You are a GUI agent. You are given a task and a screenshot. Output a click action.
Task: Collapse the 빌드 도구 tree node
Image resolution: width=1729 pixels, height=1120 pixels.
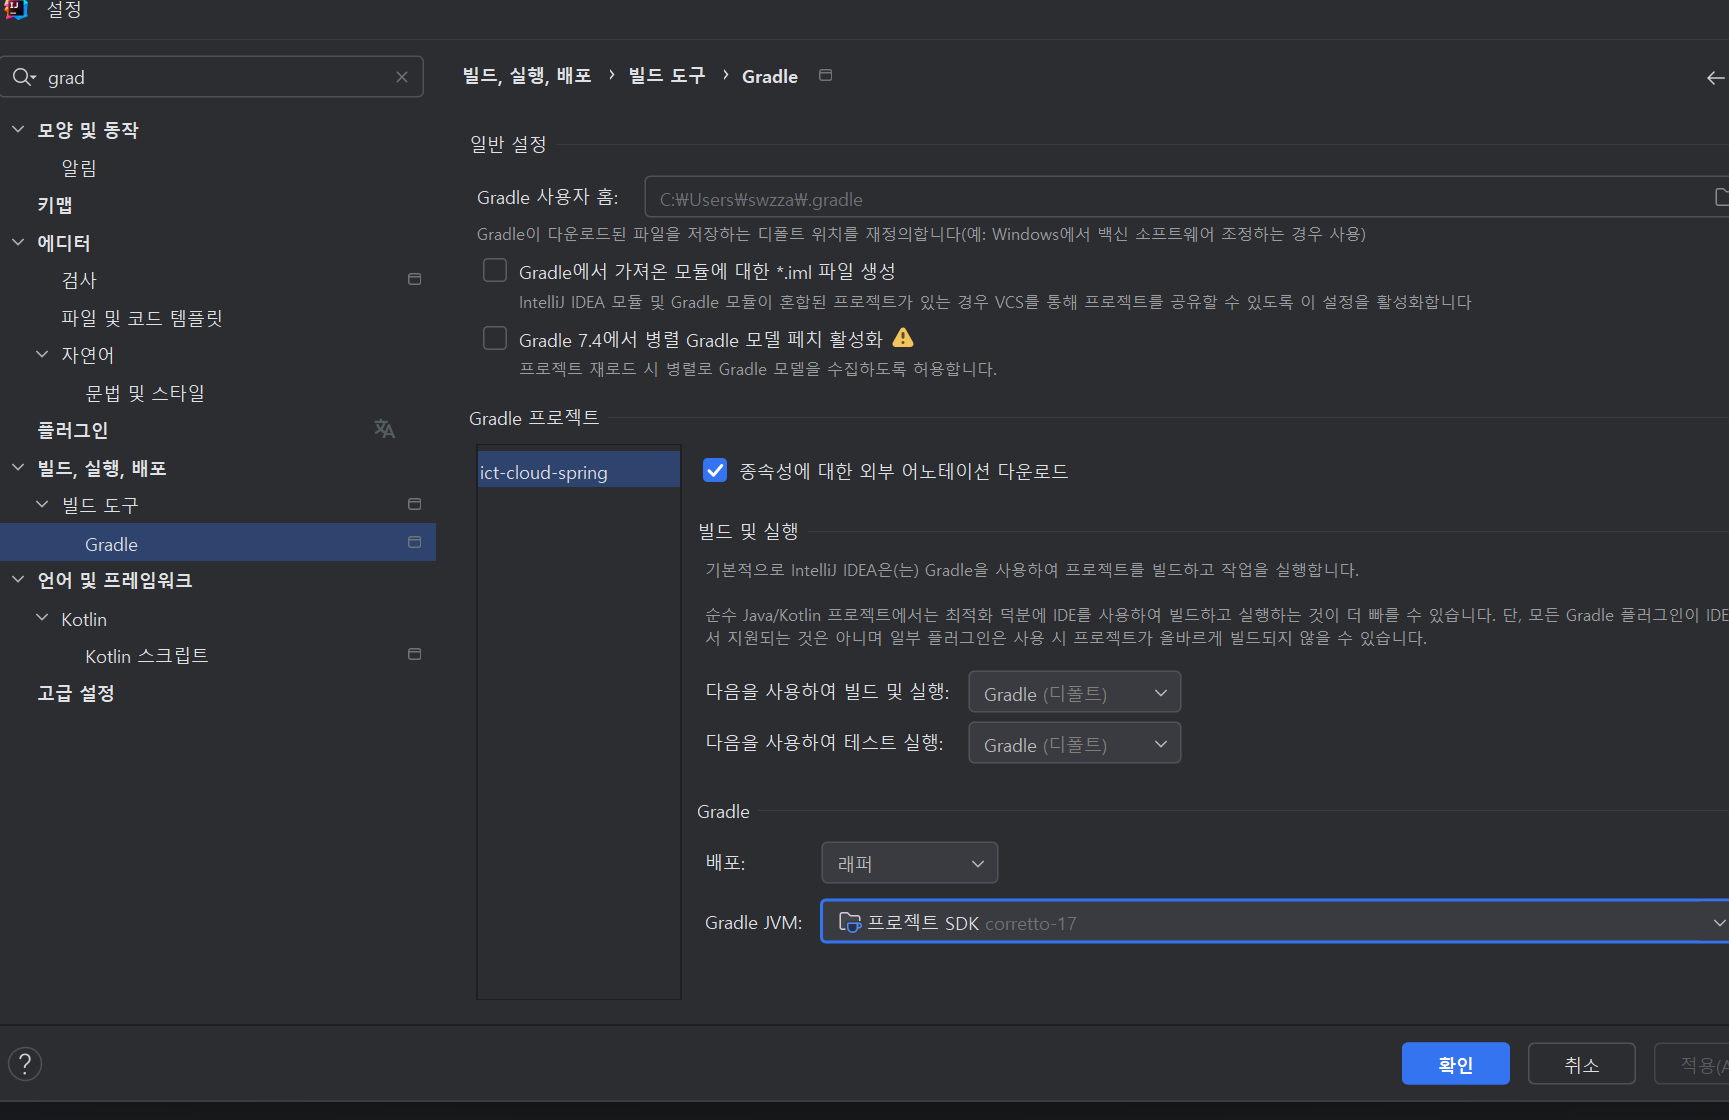[x=42, y=504]
